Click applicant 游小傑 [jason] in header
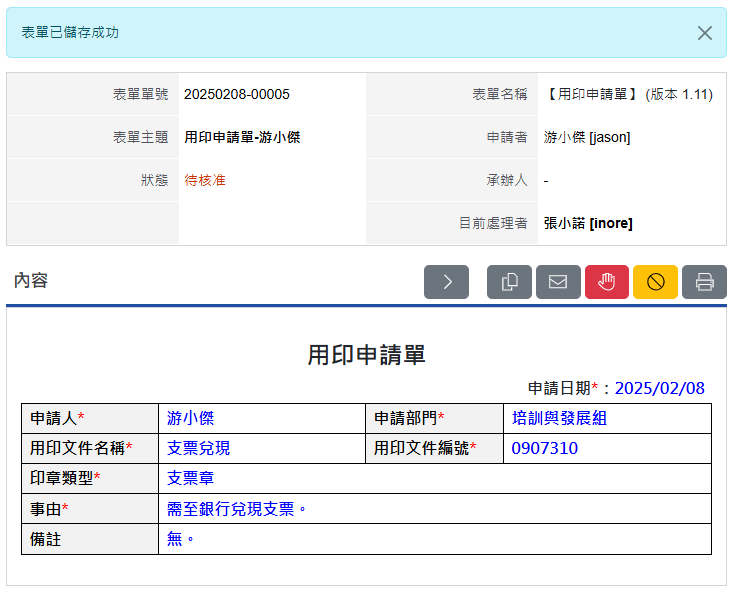Image resolution: width=735 pixels, height=597 pixels. click(x=587, y=137)
